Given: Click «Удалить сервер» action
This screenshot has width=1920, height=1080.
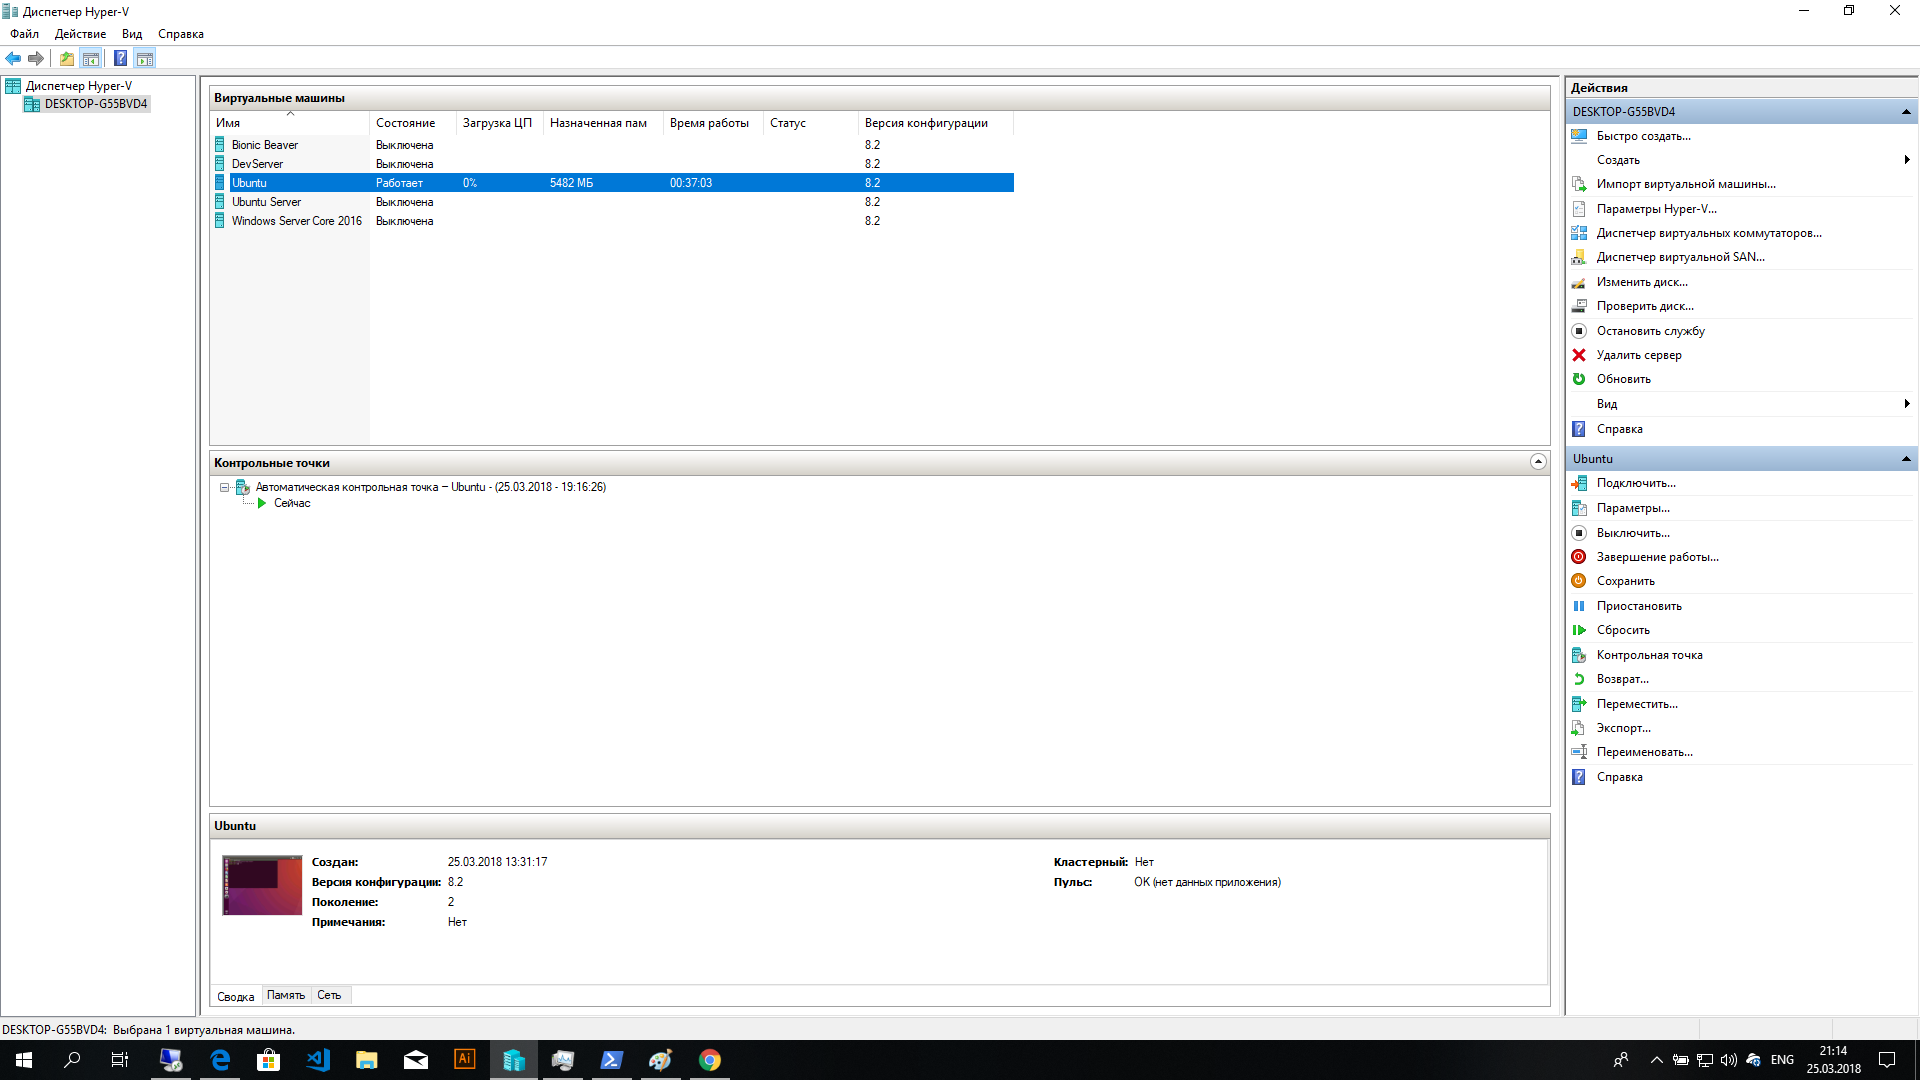Looking at the screenshot, I should tap(1638, 355).
